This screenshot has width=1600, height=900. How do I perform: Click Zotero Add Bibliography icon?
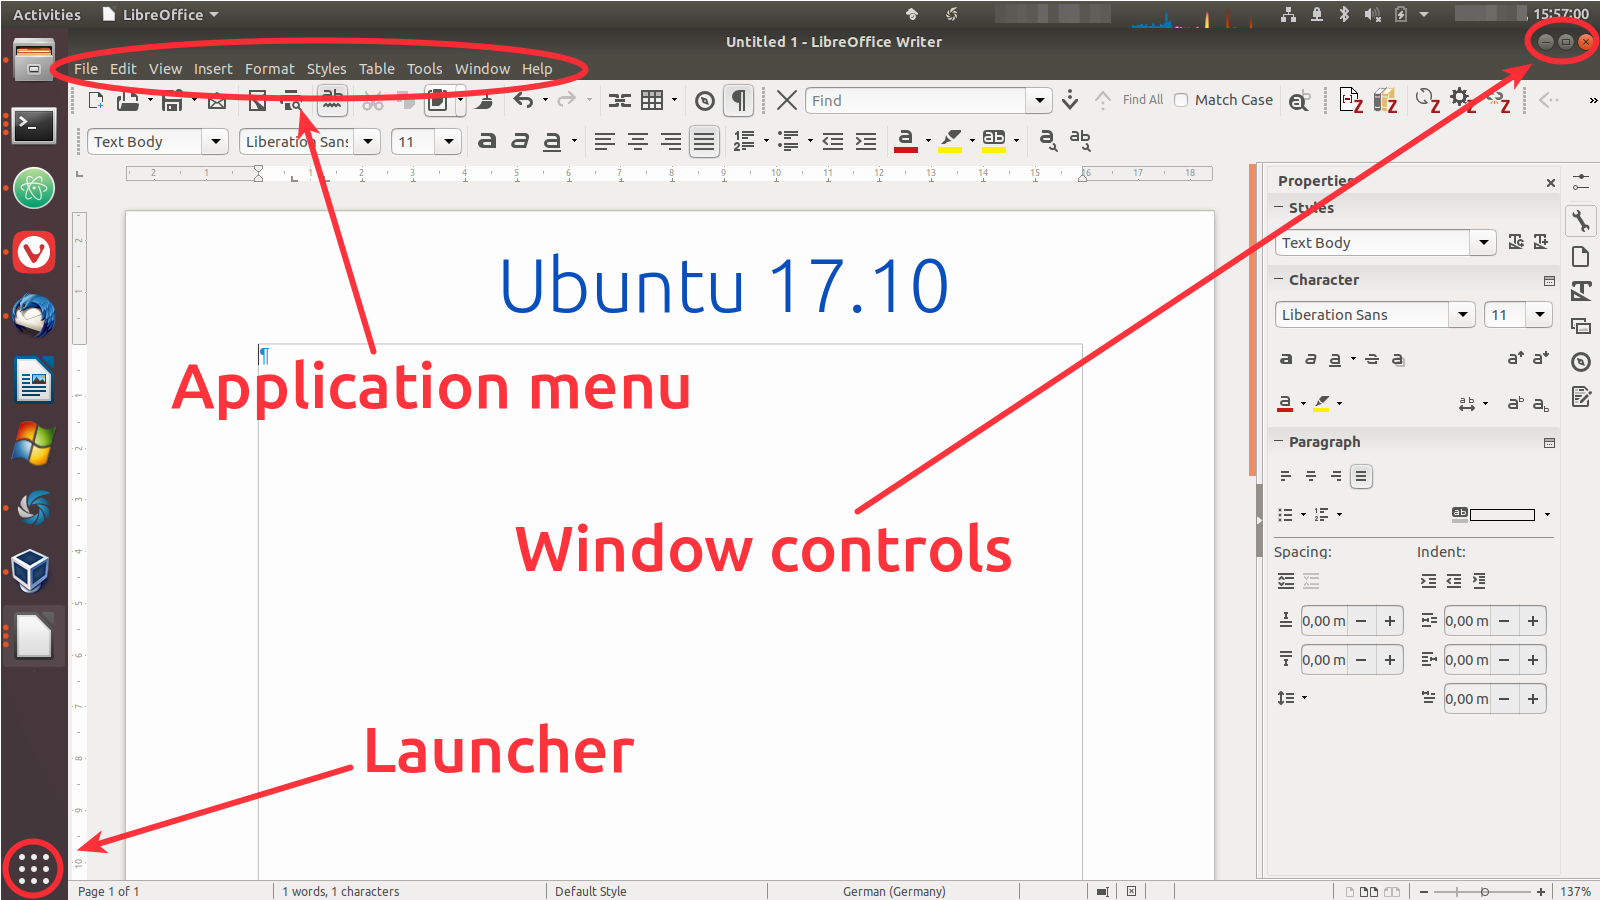click(1385, 100)
